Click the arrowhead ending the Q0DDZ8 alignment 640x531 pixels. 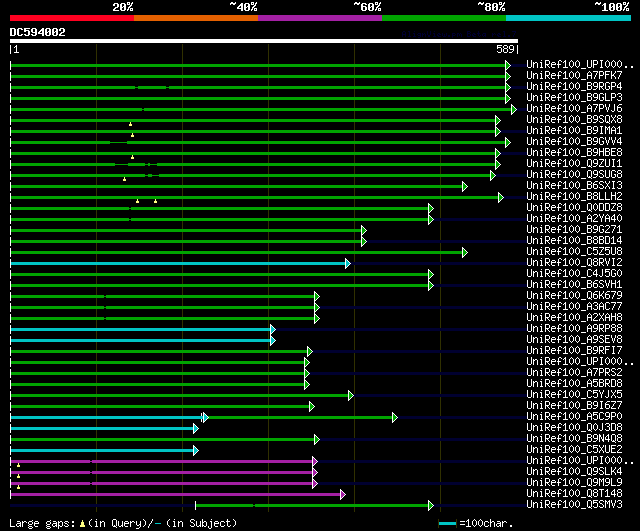(x=431, y=209)
